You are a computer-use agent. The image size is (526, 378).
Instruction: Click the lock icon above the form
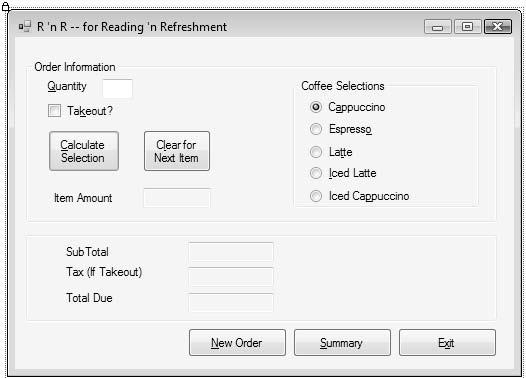click(x=5, y=6)
